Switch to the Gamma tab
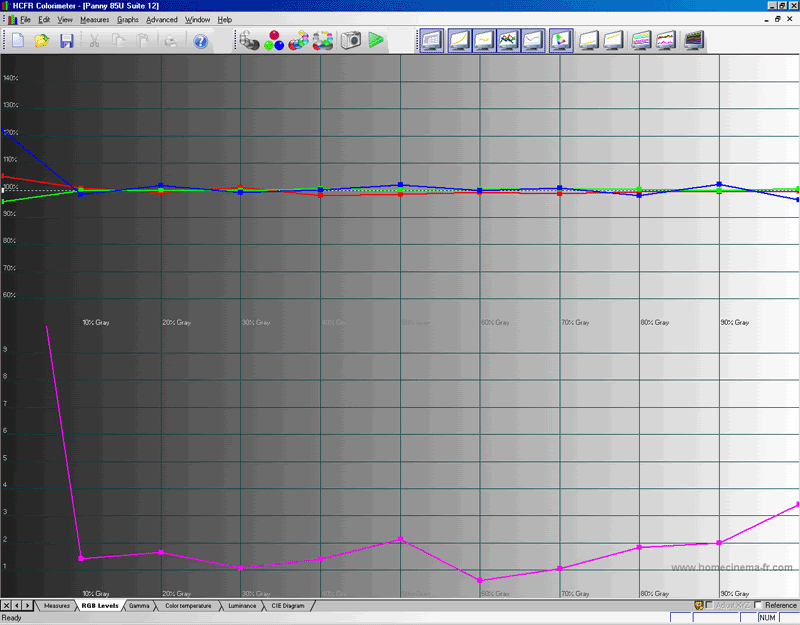The image size is (800, 625). coord(139,606)
